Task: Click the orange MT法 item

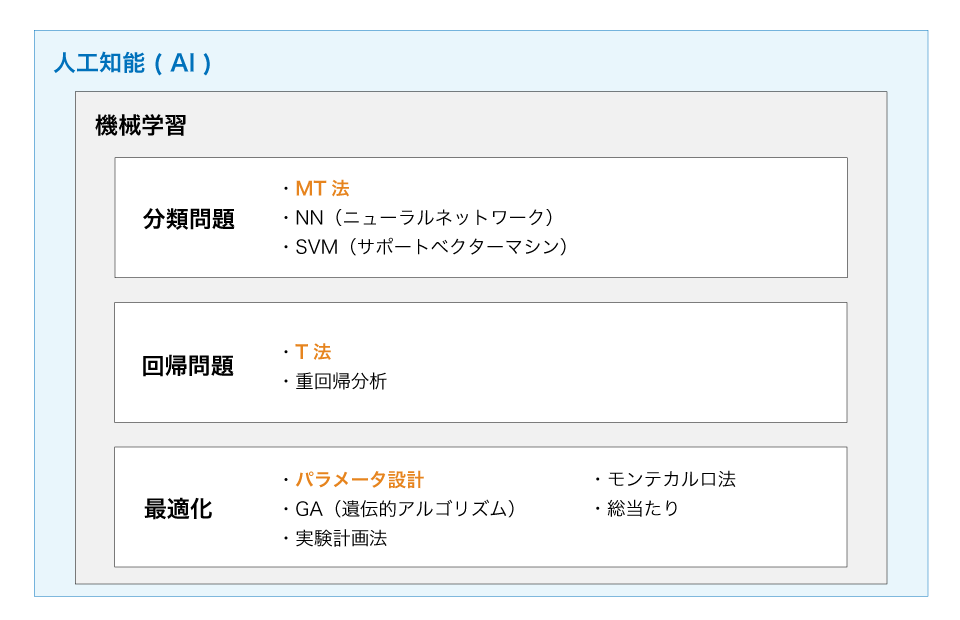Action: pyautogui.click(x=322, y=188)
